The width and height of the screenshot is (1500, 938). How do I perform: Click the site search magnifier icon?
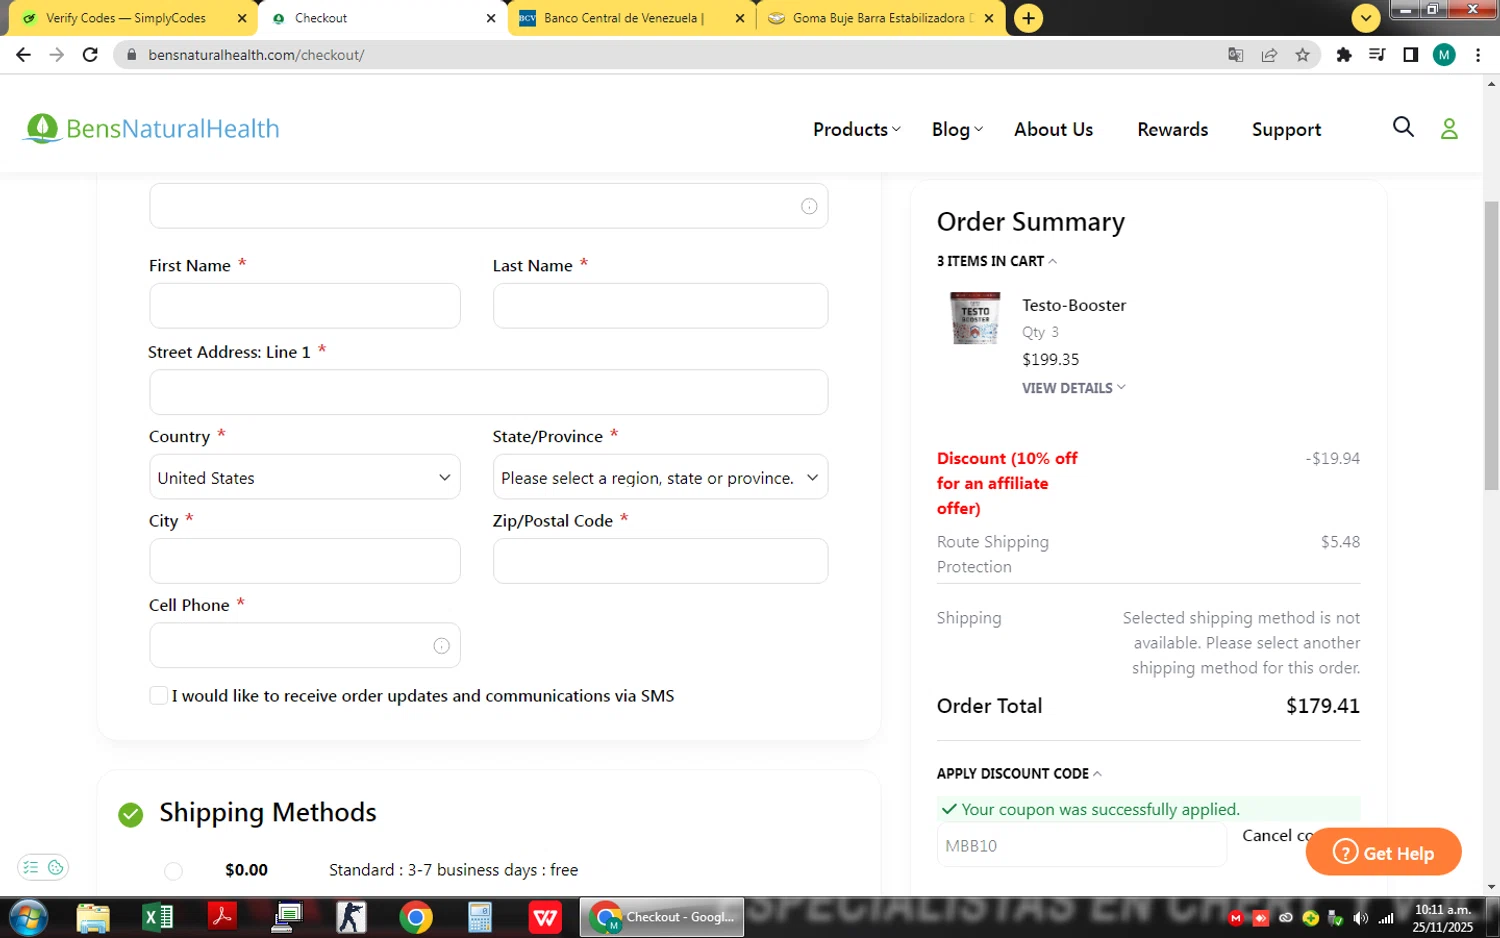(1403, 127)
